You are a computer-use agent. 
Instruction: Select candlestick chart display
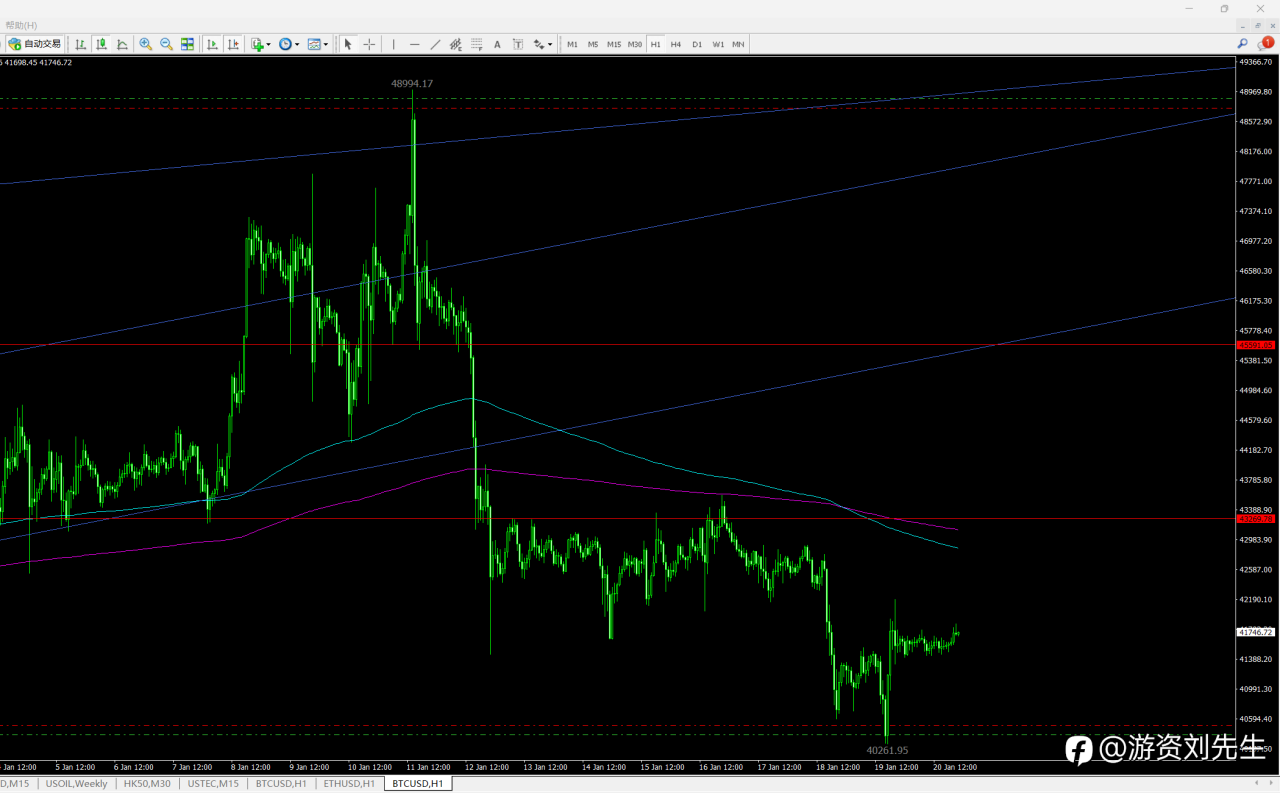point(102,44)
